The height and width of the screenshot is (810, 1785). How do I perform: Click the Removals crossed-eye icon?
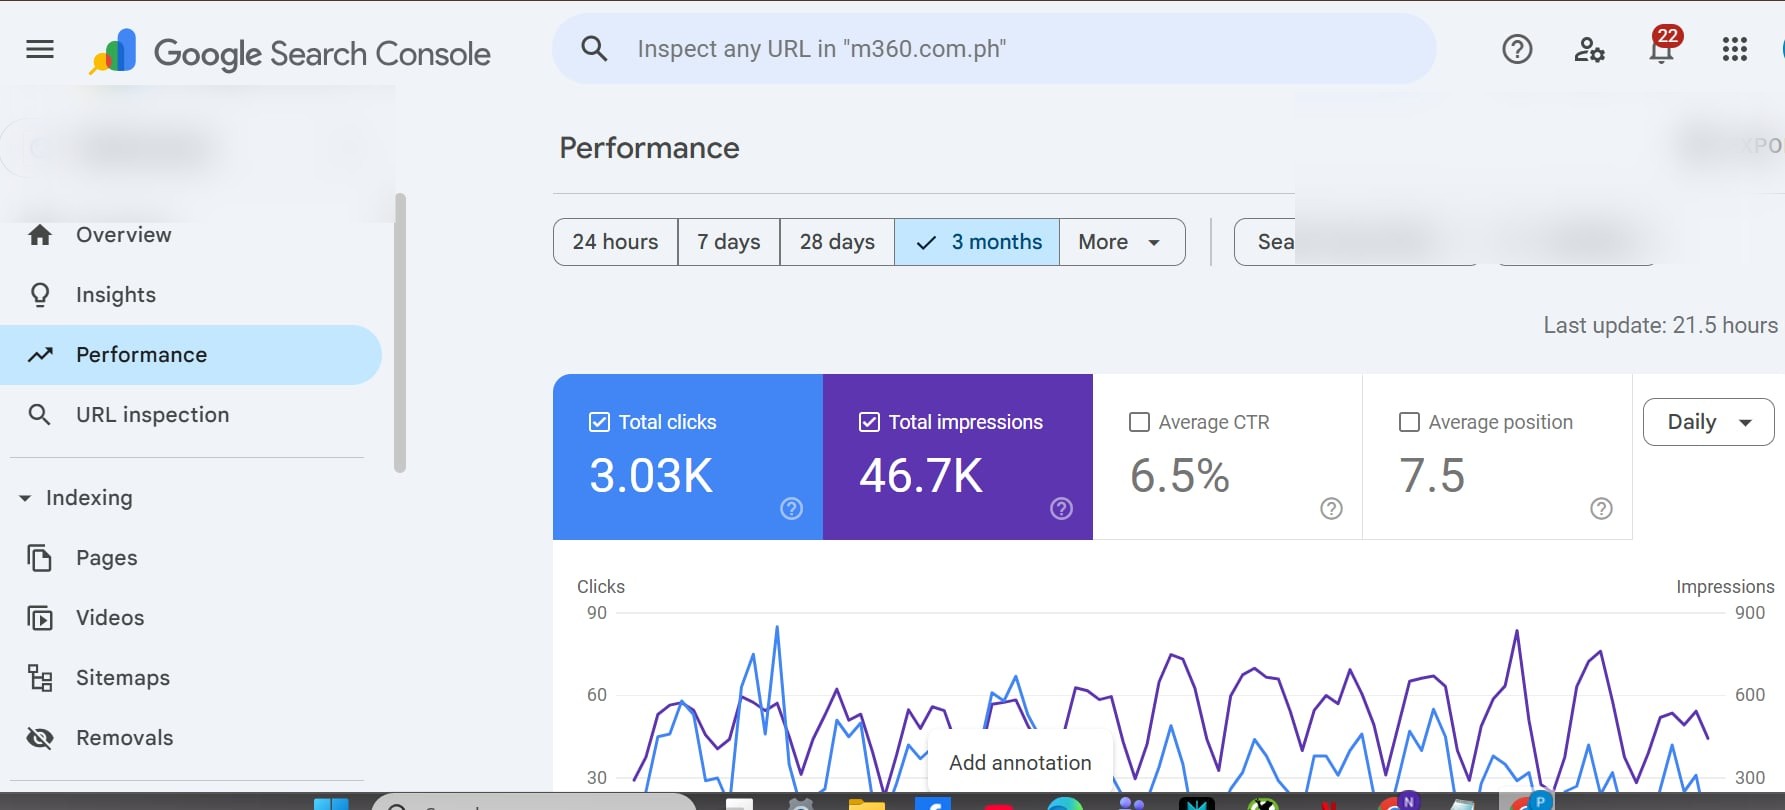pos(40,738)
